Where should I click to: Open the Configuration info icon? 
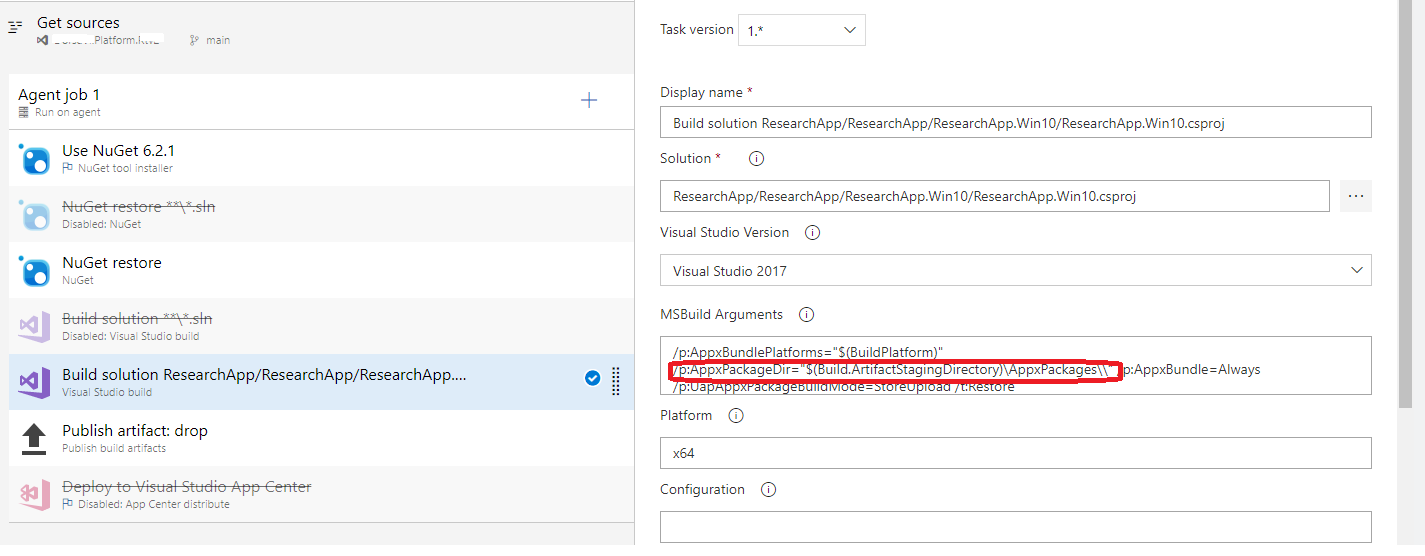tap(768, 490)
